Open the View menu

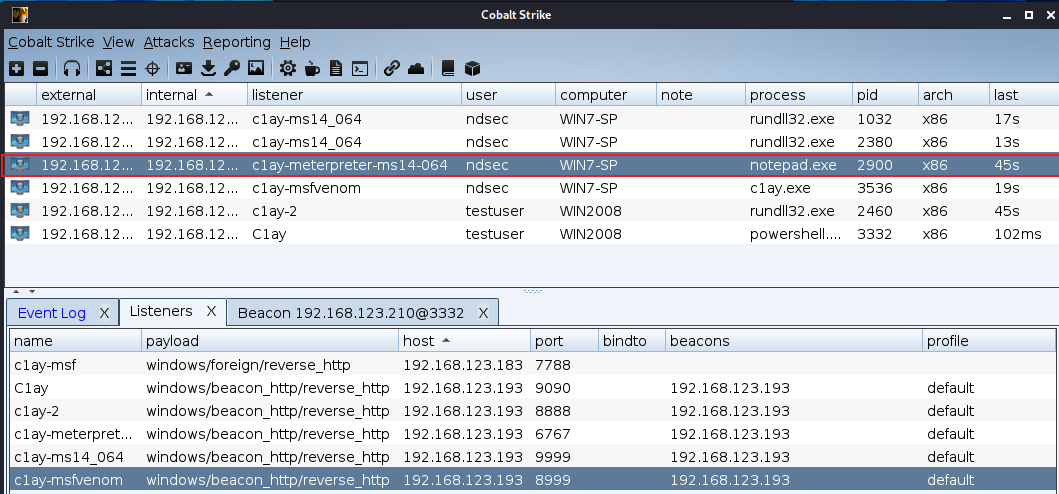[x=118, y=42]
